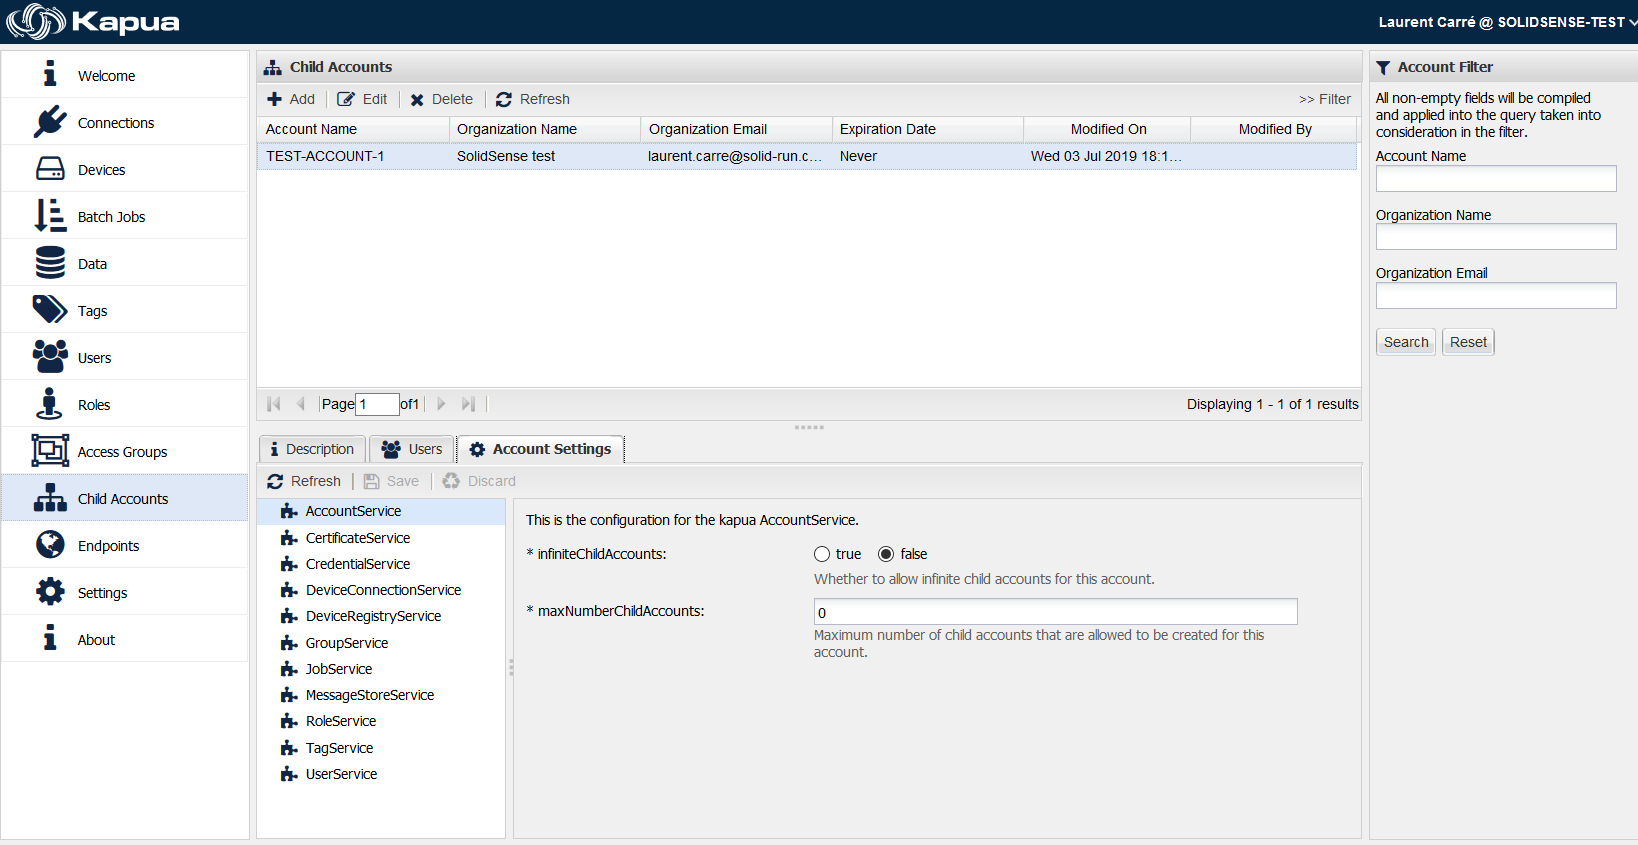Switch to the Account Settings tab
Viewport: 1638px width, 845px height.
541,449
